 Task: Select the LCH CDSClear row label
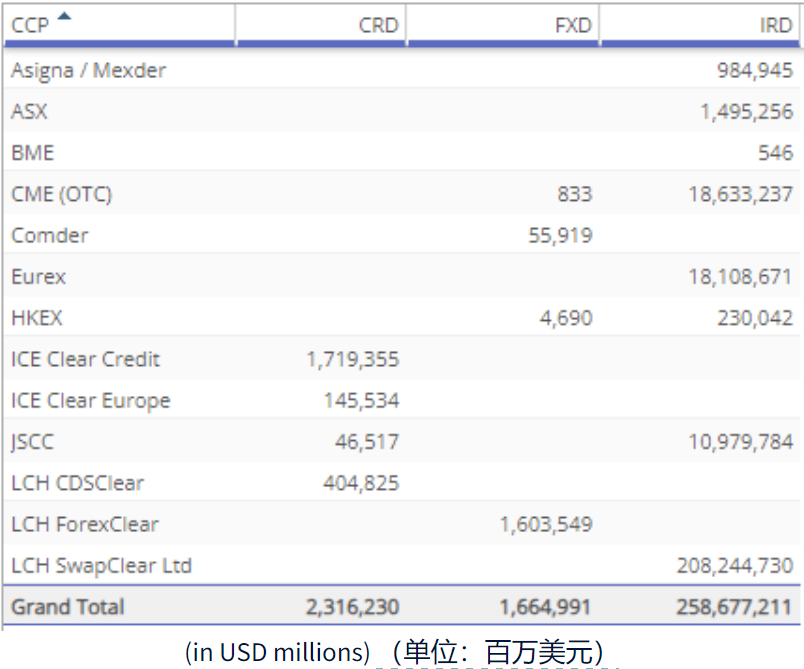(x=78, y=483)
